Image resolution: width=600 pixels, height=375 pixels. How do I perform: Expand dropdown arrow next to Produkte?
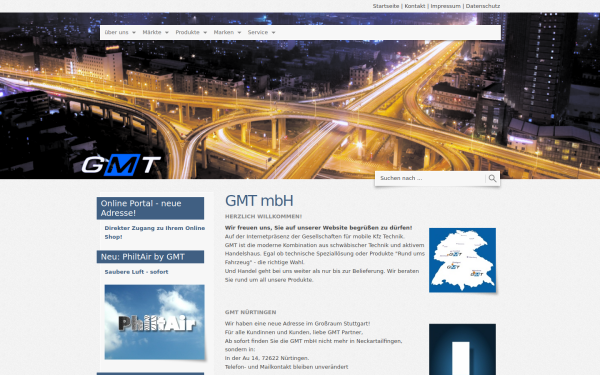(x=205, y=33)
